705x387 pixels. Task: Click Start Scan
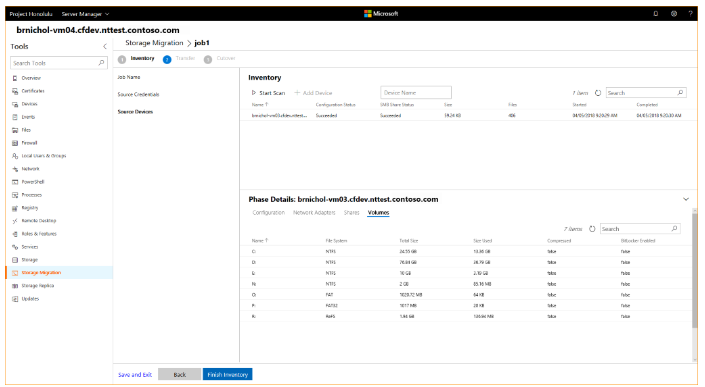point(268,93)
